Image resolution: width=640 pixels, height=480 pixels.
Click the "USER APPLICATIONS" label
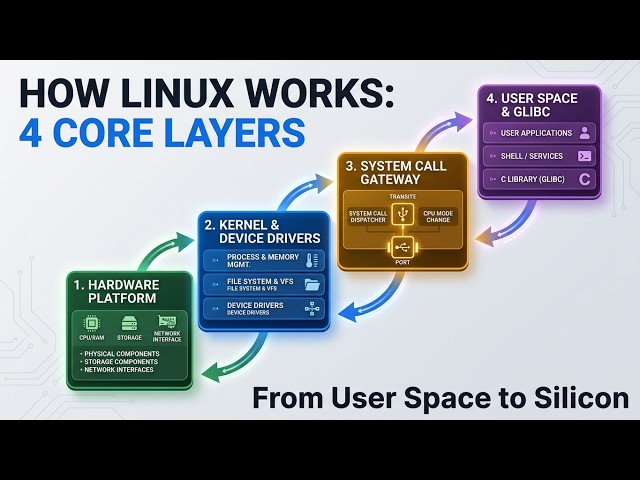[536, 133]
